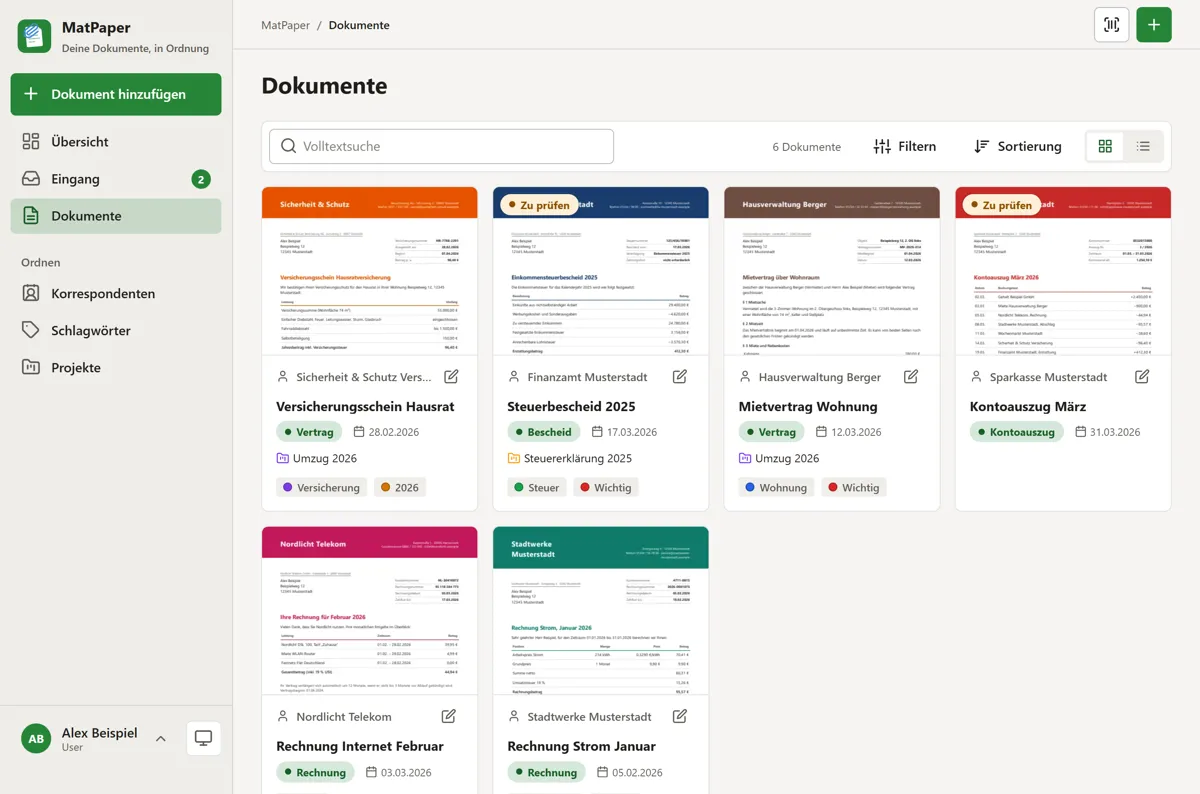Open the Stadtwerke Musterstadt invoice thumbnail
The height and width of the screenshot is (794, 1200).
601,611
